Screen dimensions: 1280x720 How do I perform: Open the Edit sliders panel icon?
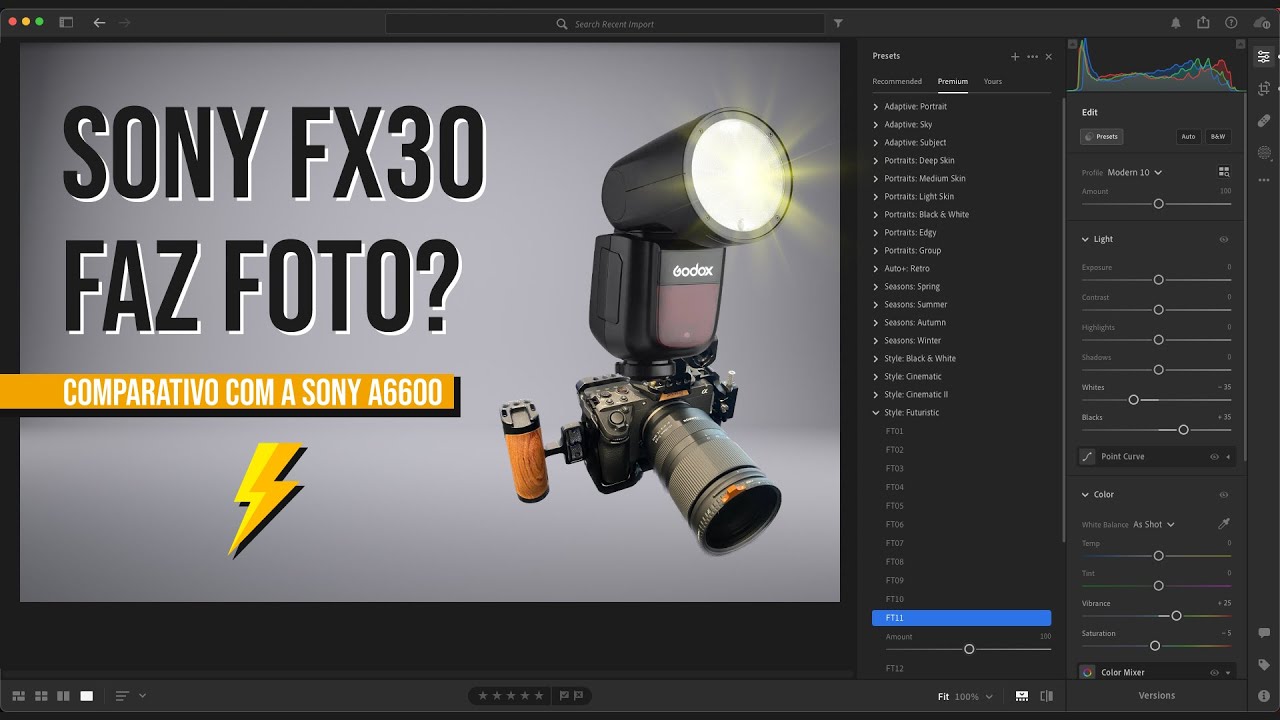[x=1264, y=57]
